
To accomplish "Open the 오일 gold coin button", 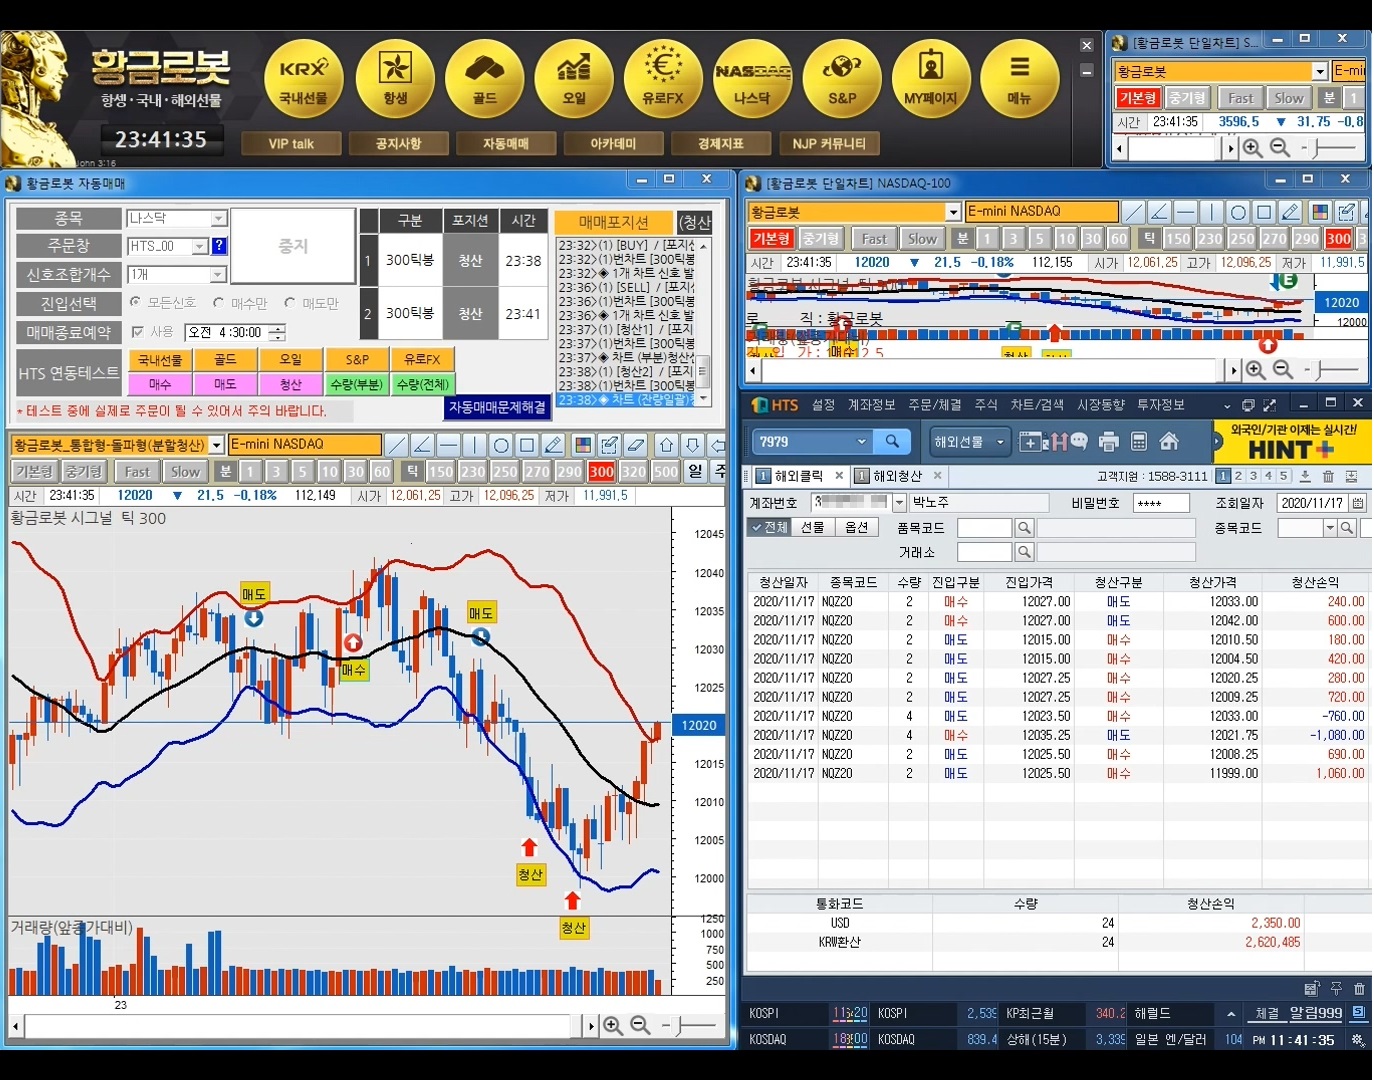I will pyautogui.click(x=574, y=78).
